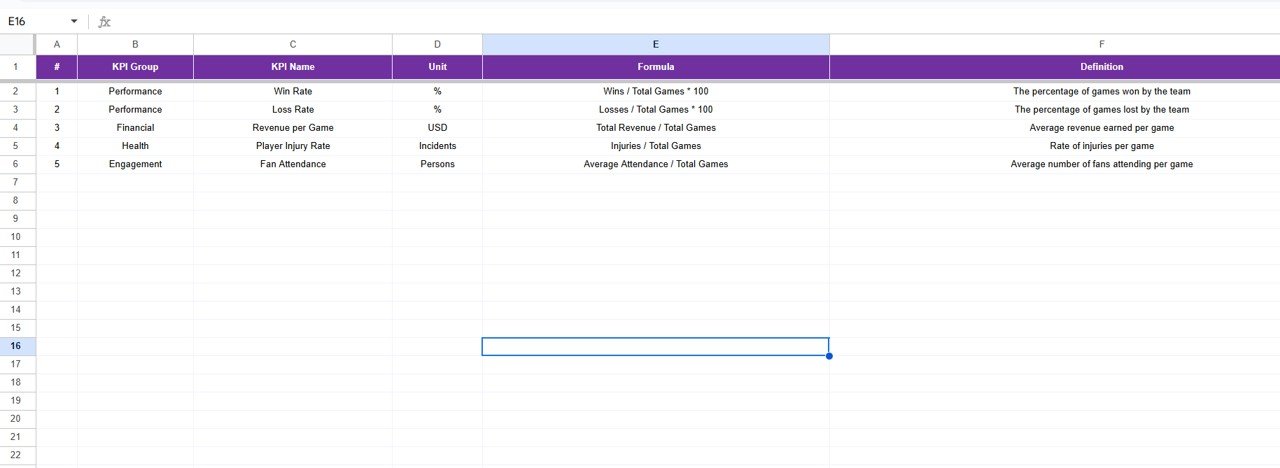The height and width of the screenshot is (468, 1280).
Task: Select the Injuries / Total Games formula cell
Action: [x=655, y=146]
